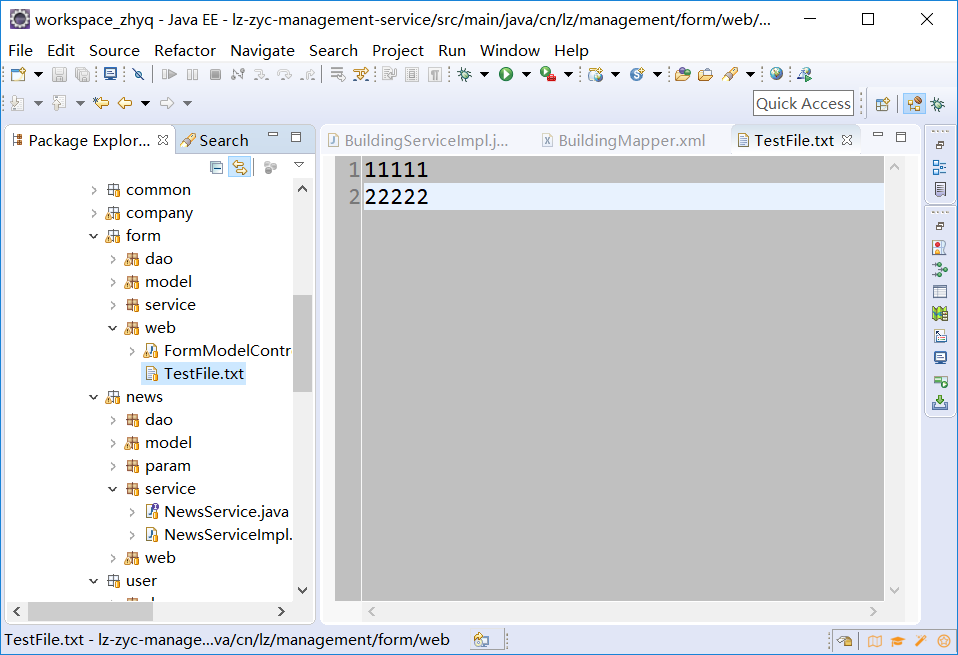Click the Step Into icon
This screenshot has width=958, height=655.
coord(261,75)
